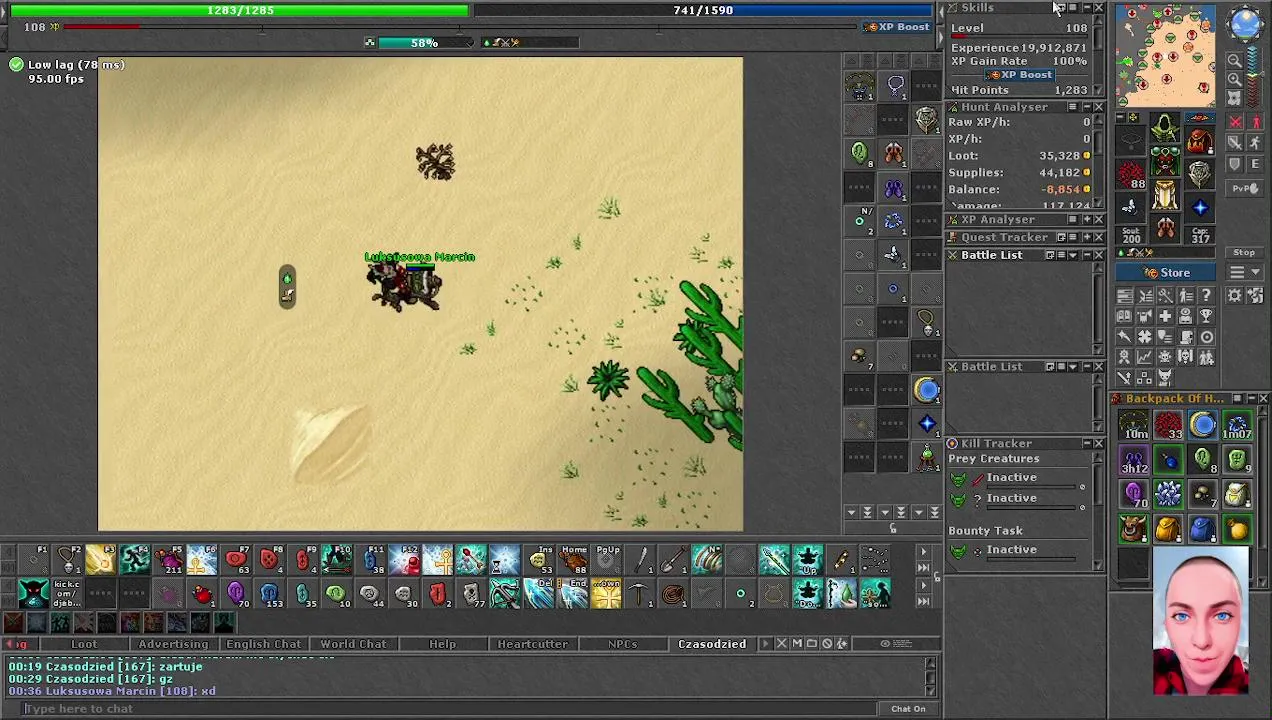Use the crossbow hotkey icon
Screen dimensions: 1272x720
pyautogui.click(x=505, y=593)
